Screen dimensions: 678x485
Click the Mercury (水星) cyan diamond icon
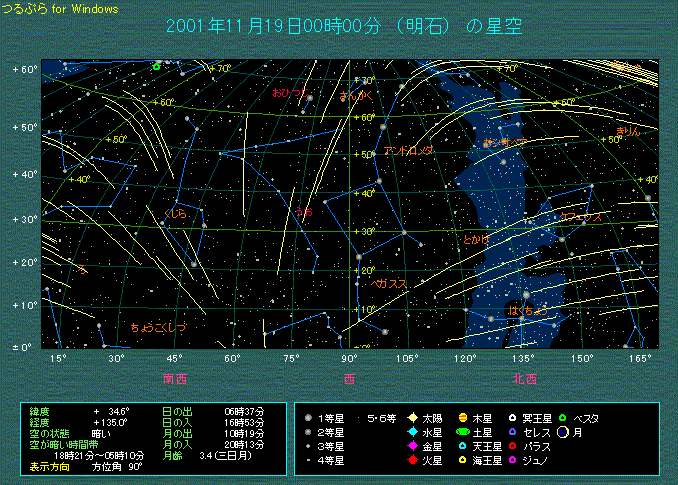point(412,432)
